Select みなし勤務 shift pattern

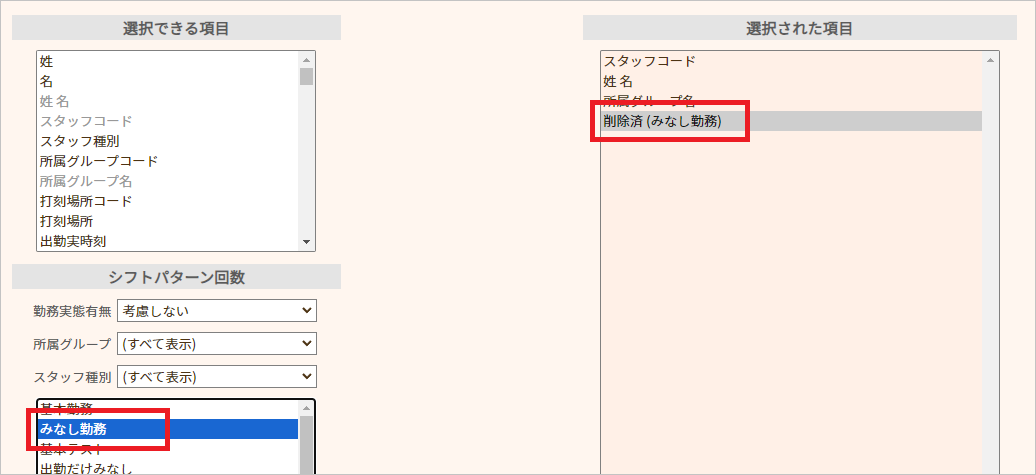click(x=73, y=429)
